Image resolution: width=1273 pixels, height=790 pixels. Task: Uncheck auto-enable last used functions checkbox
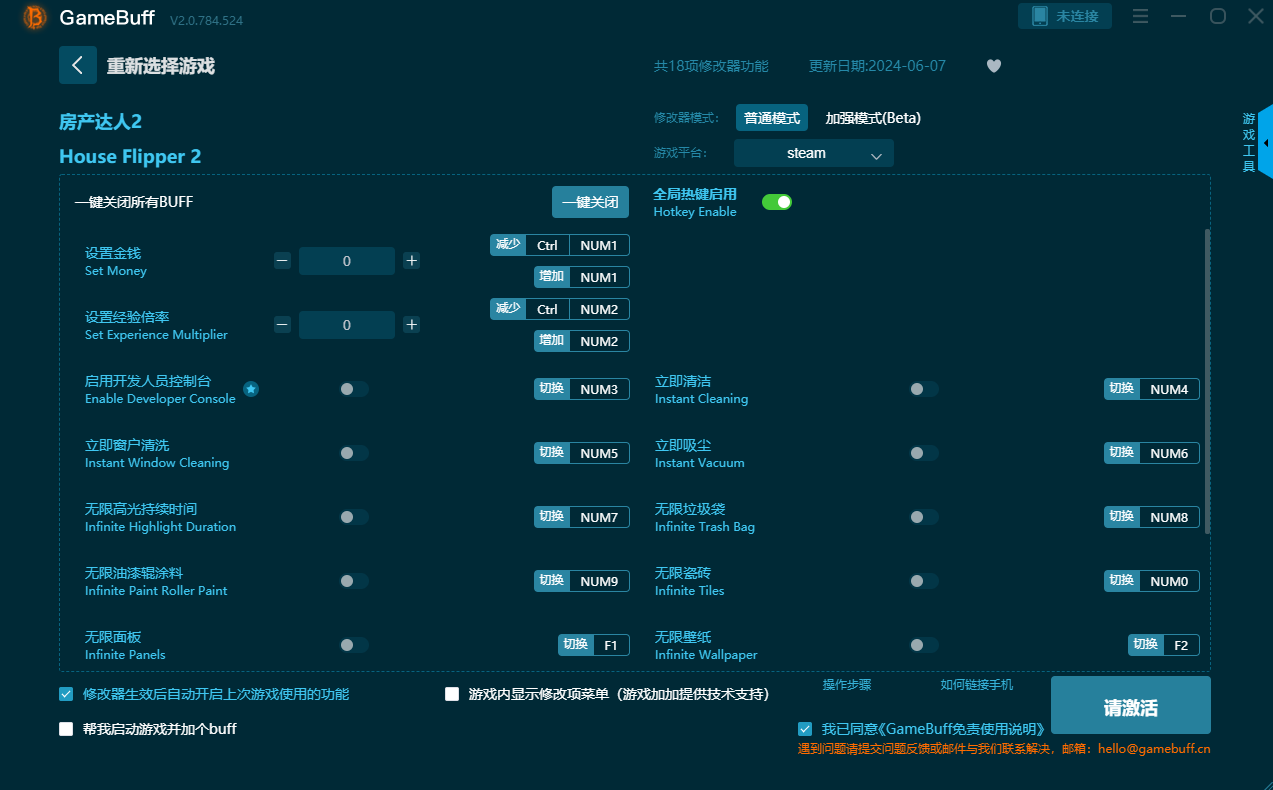pos(66,694)
